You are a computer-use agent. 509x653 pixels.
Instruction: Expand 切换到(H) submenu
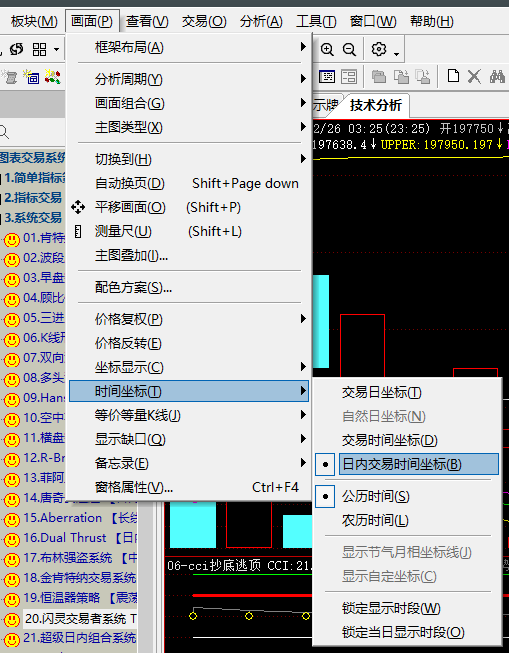pos(189,159)
